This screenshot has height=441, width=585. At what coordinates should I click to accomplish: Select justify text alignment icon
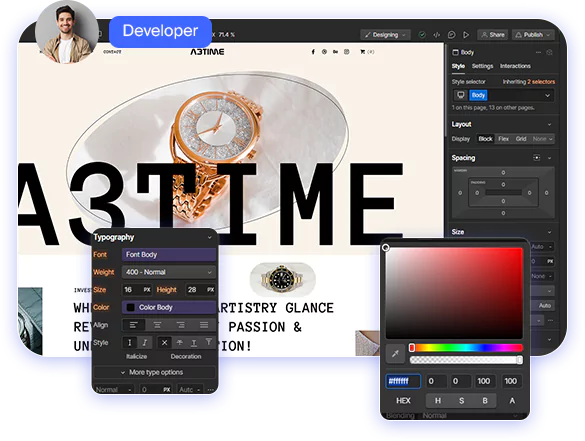point(204,325)
